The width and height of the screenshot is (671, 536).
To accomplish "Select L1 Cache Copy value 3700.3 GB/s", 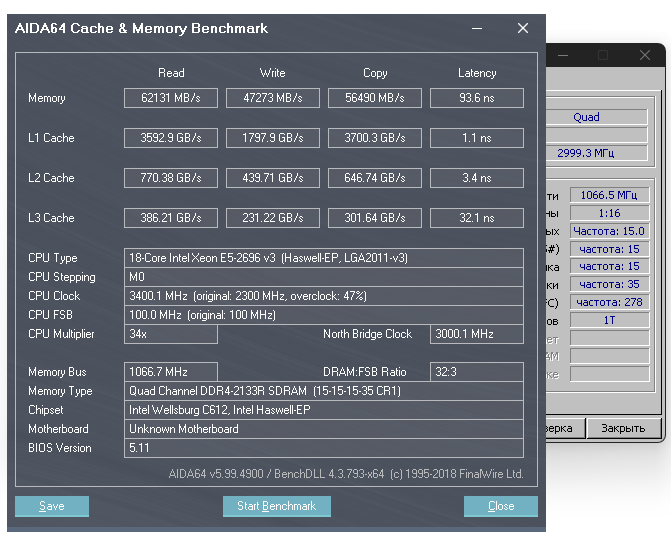I will [374, 138].
